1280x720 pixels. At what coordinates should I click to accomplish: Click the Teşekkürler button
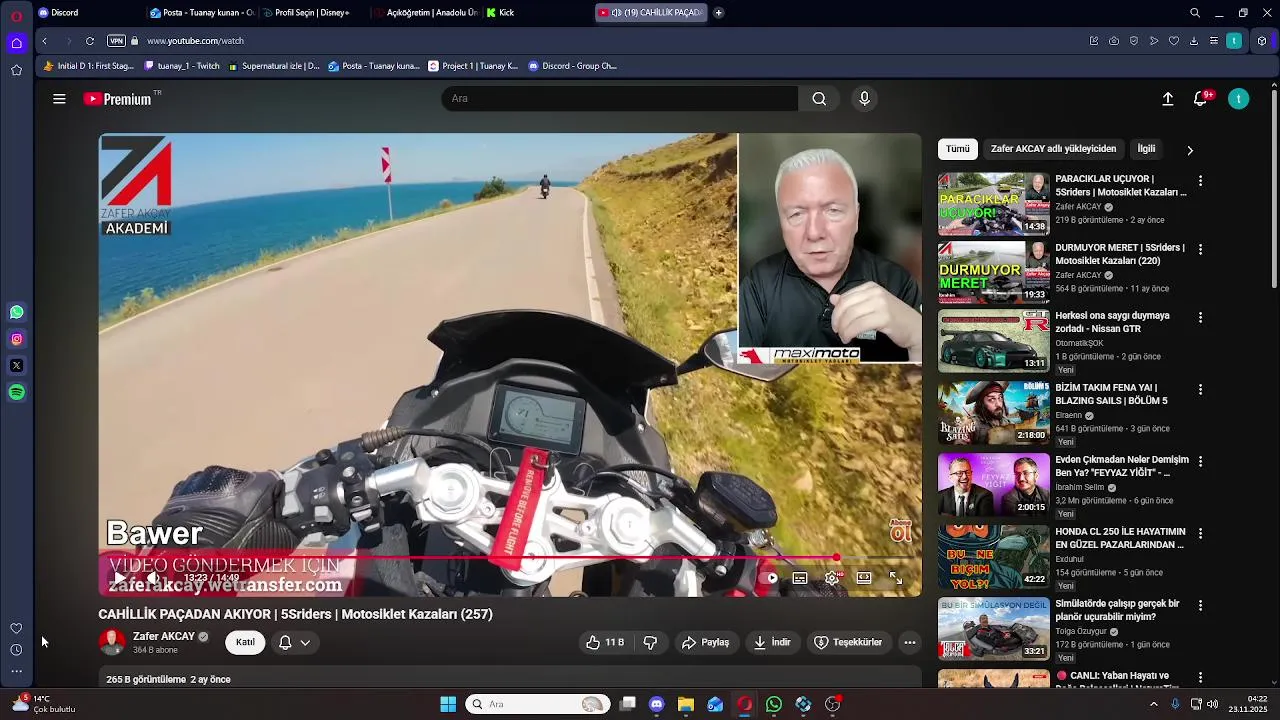(x=848, y=642)
